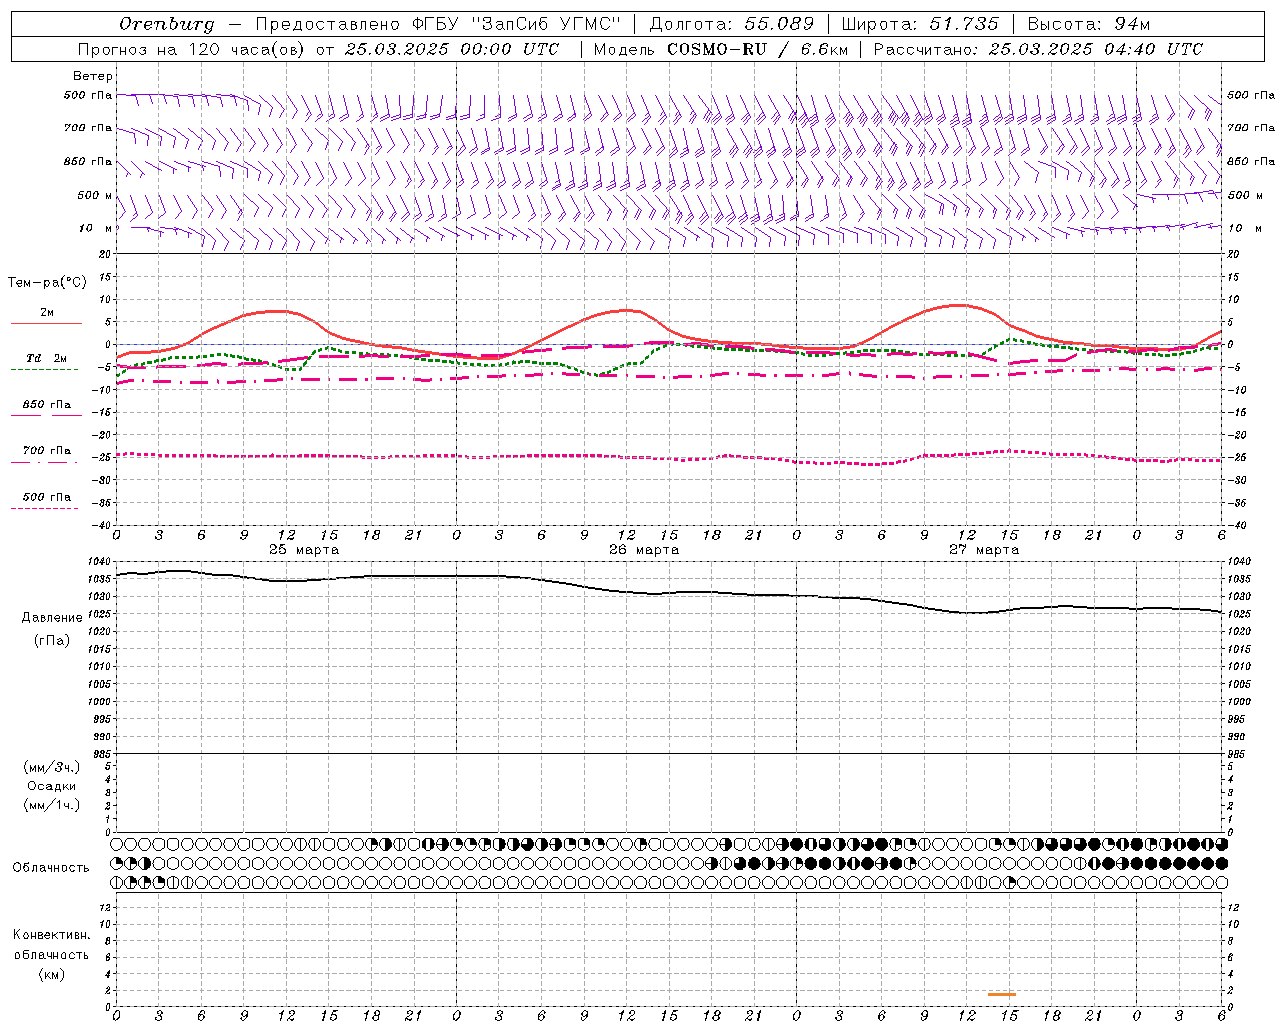Viewport: 1280px width, 1024px height.
Task: Select the Модель COSMO-RU / 6.6км label
Action: pyautogui.click(x=721, y=49)
